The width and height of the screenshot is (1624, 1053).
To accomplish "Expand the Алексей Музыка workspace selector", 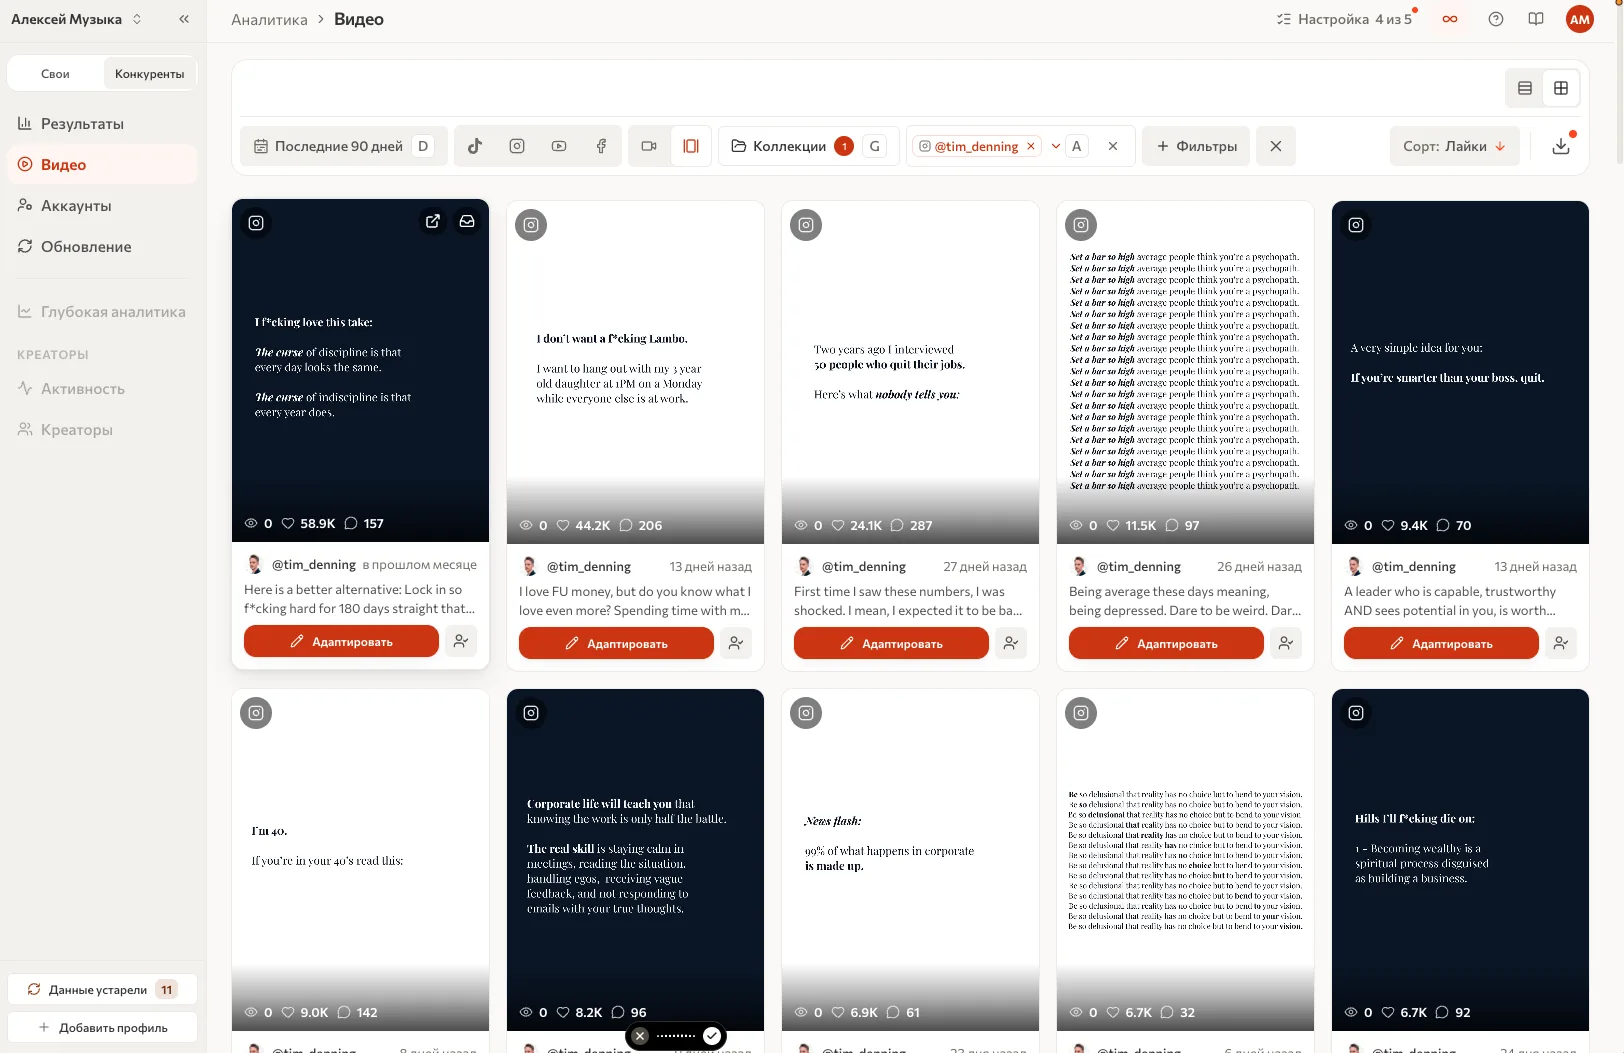I will pos(77,19).
